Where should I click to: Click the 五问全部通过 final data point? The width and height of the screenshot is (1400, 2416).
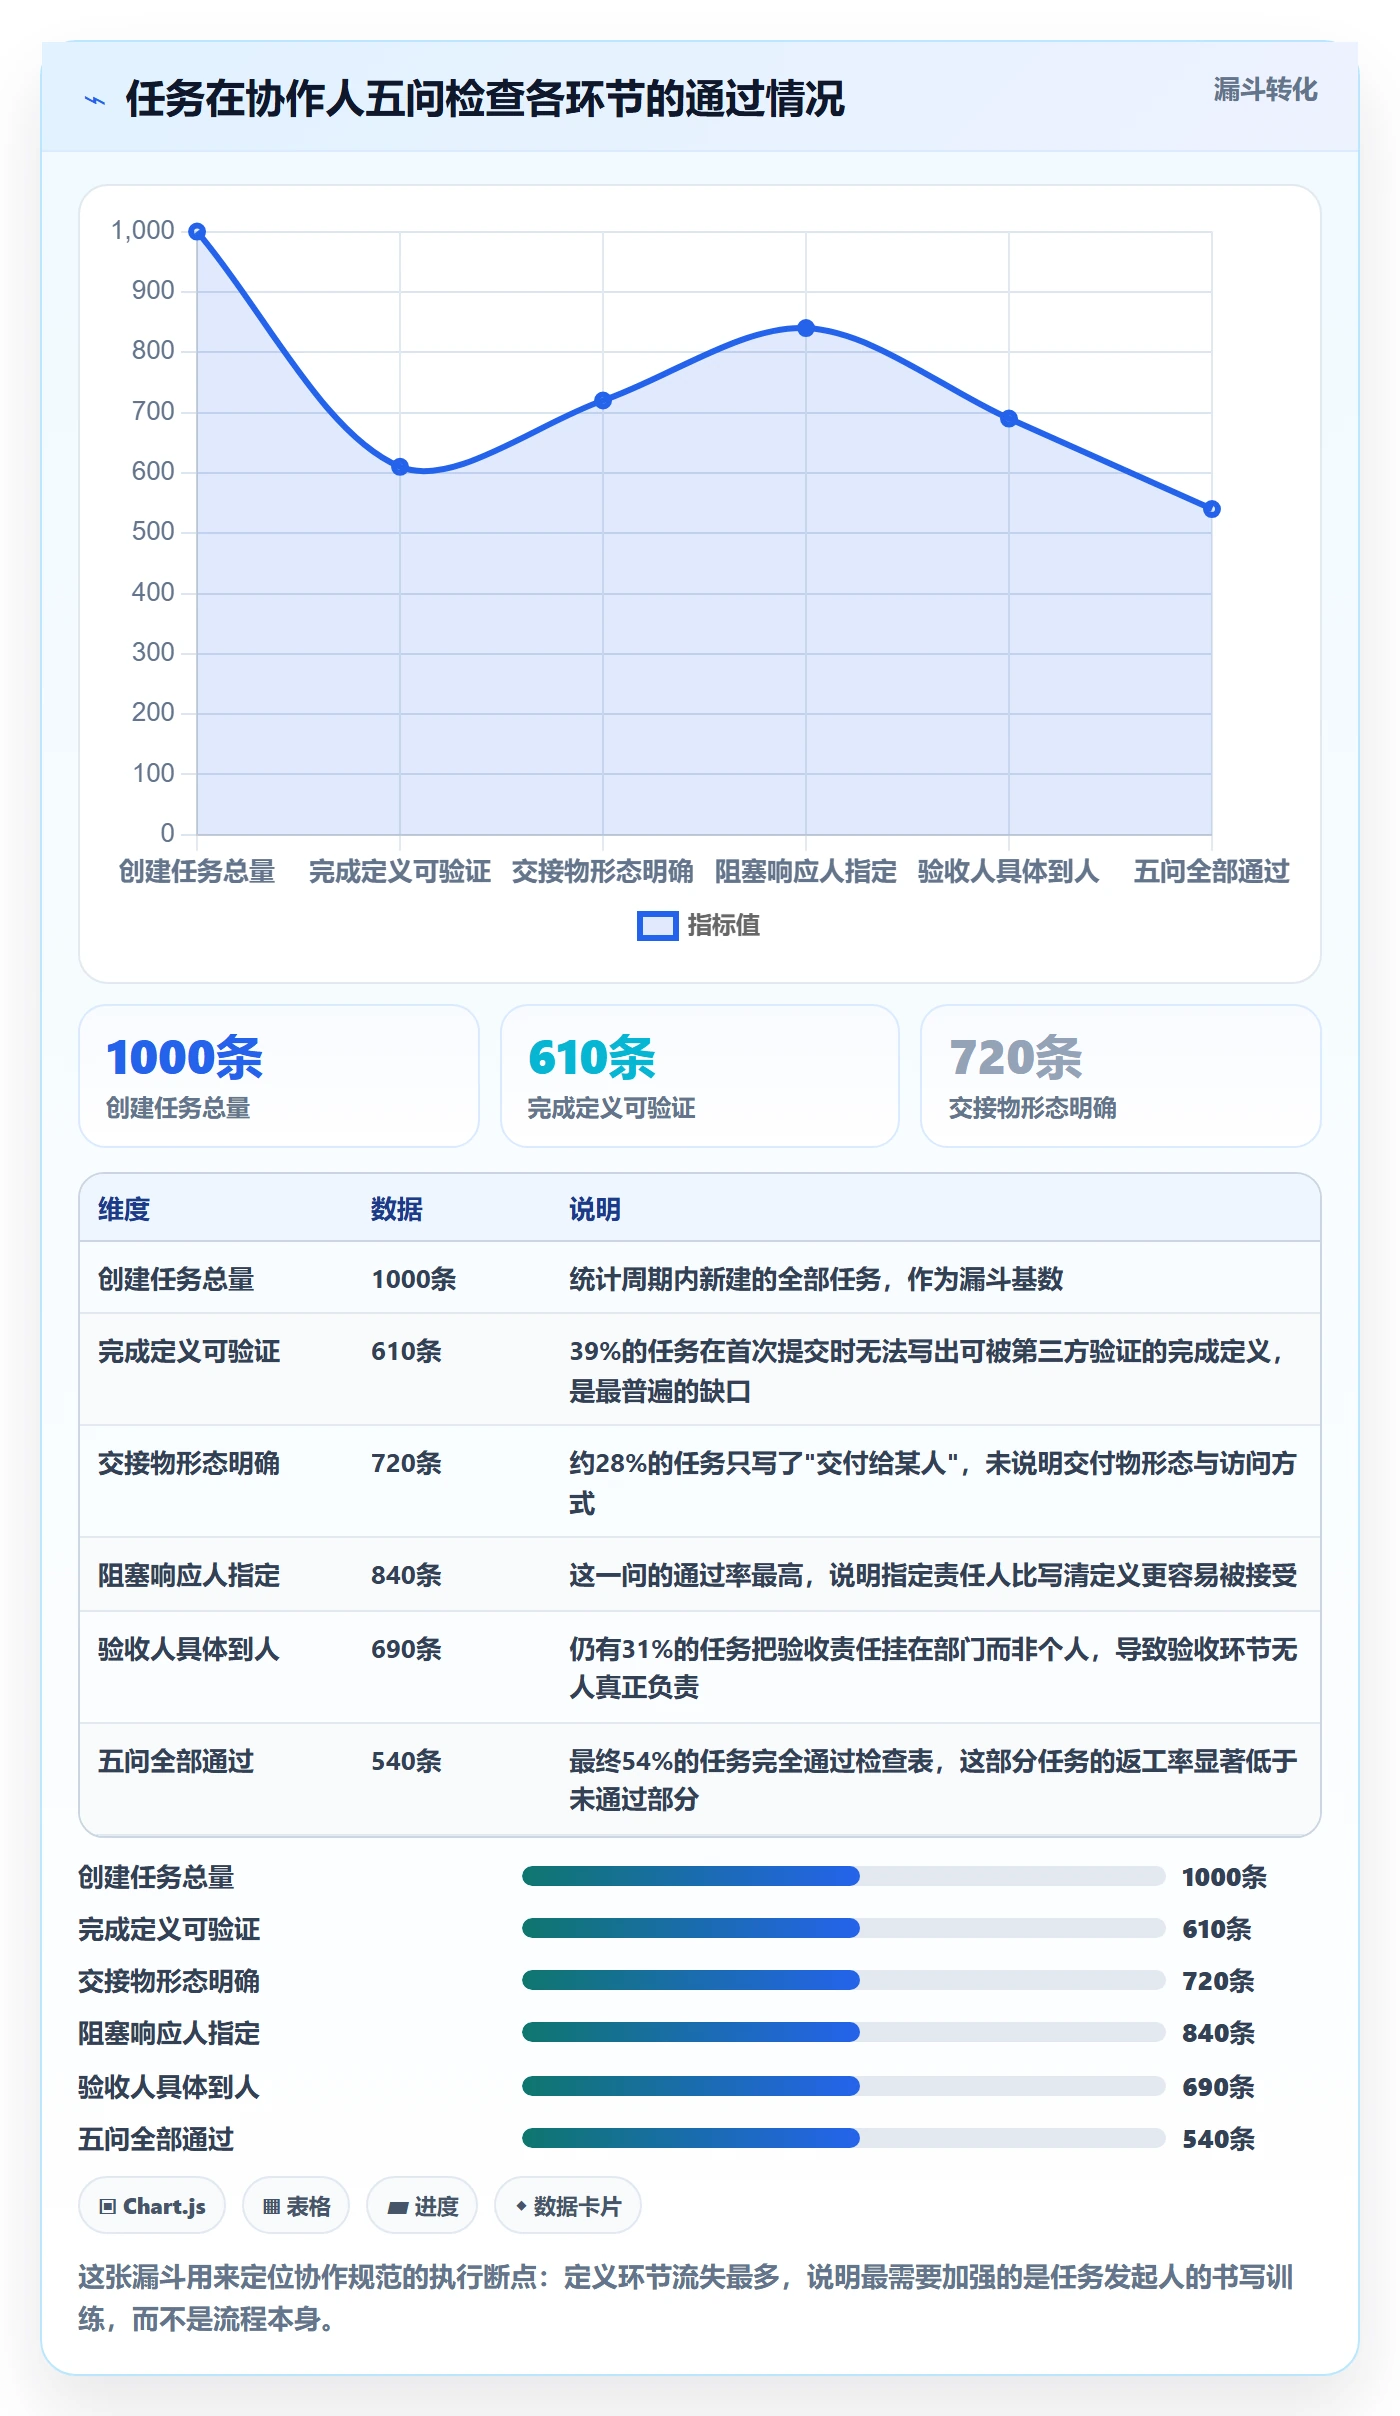click(1212, 509)
